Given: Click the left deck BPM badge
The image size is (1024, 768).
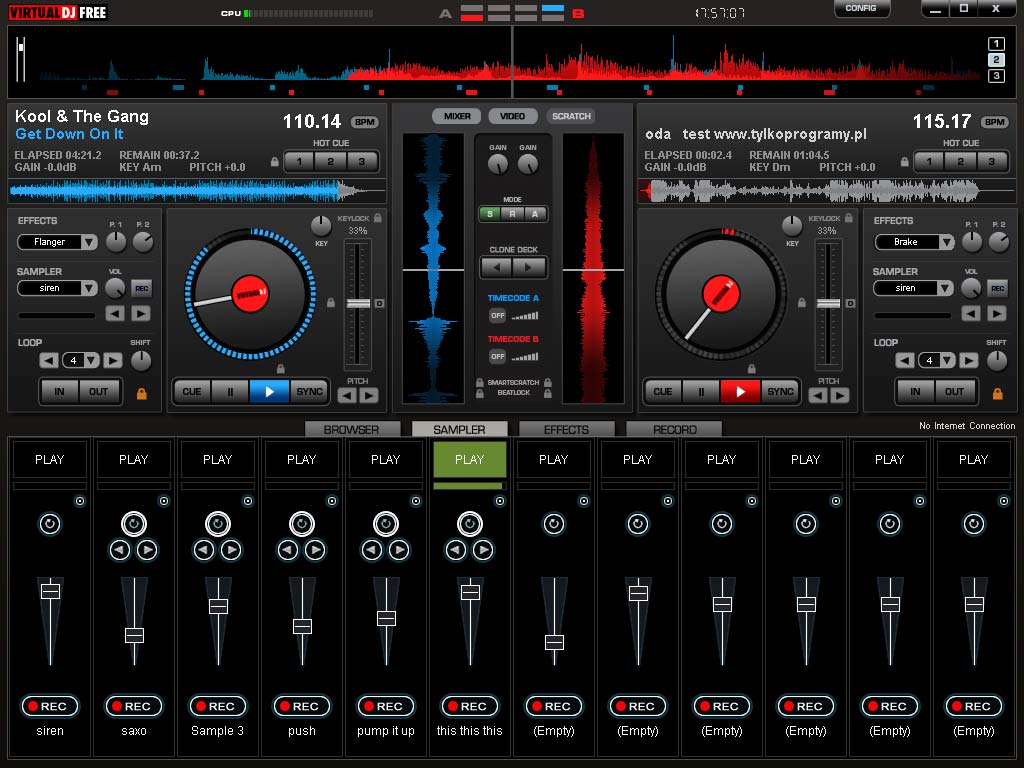Looking at the screenshot, I should [x=364, y=122].
